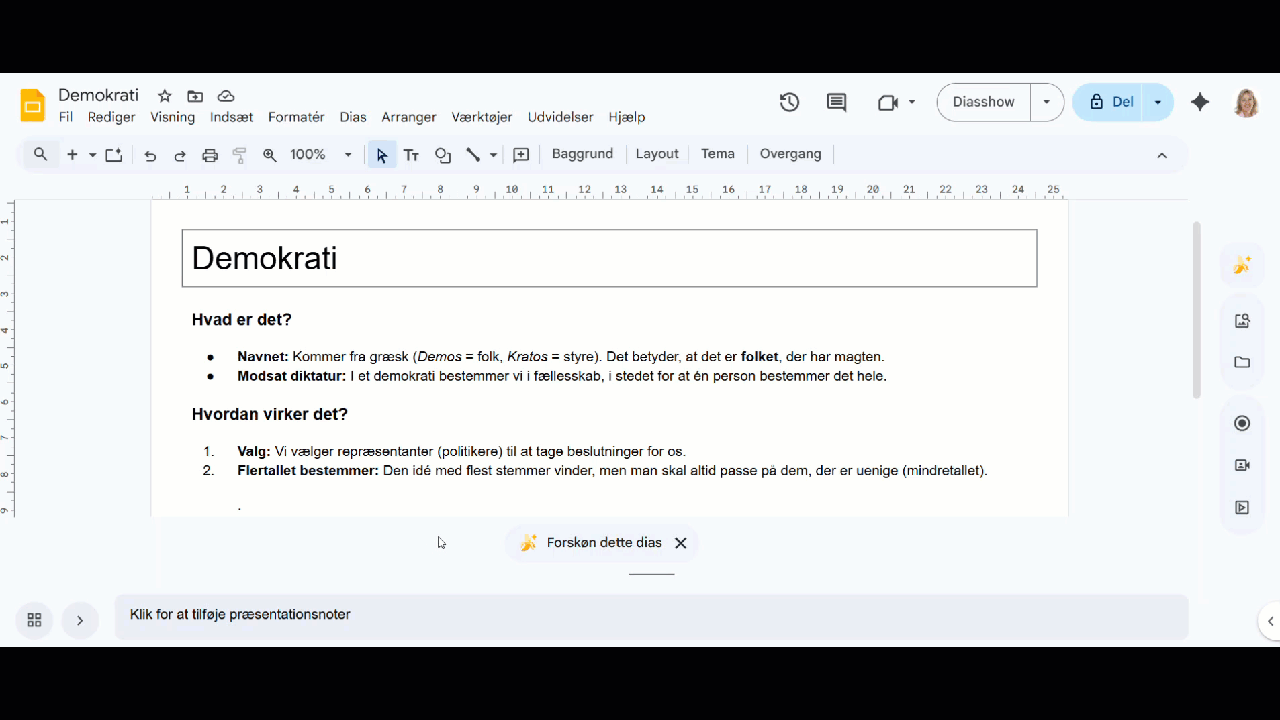Viewport: 1280px width, 720px height.
Task: Open the Formatér menu
Action: point(296,117)
